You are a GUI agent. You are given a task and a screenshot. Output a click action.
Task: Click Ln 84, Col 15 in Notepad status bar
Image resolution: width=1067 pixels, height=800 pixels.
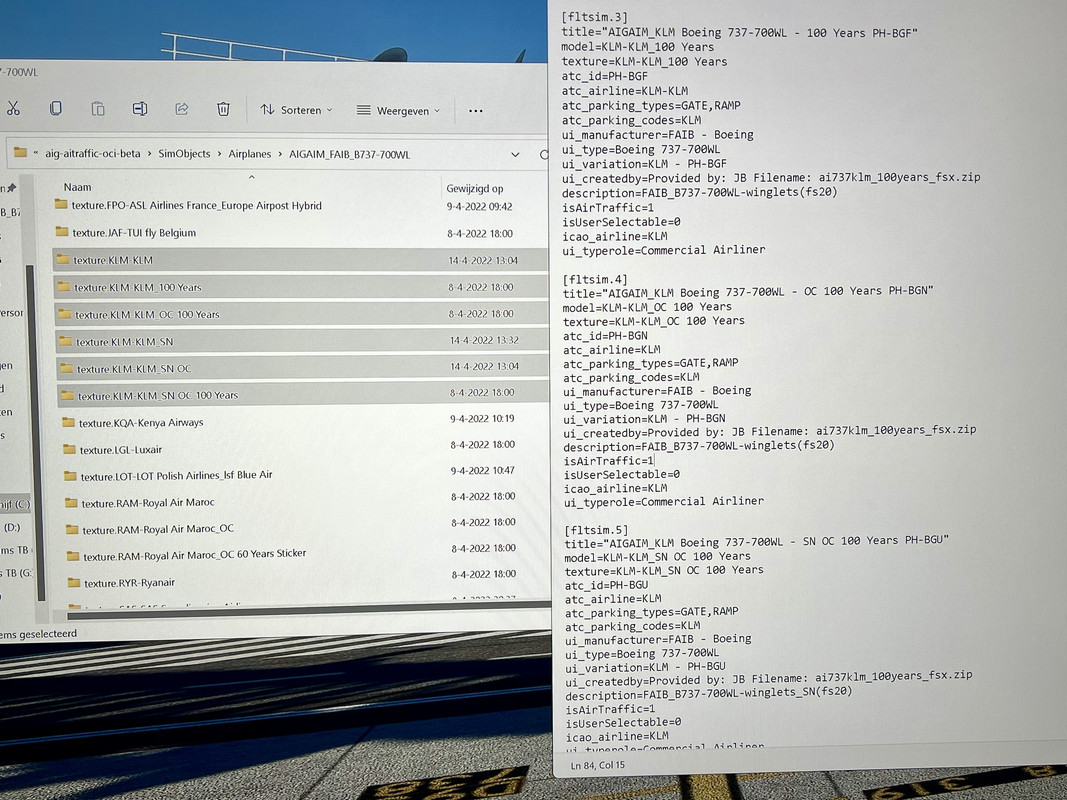[597, 765]
